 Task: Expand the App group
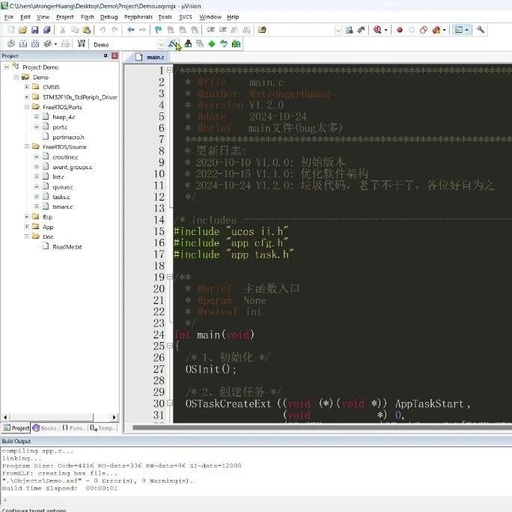(27, 227)
